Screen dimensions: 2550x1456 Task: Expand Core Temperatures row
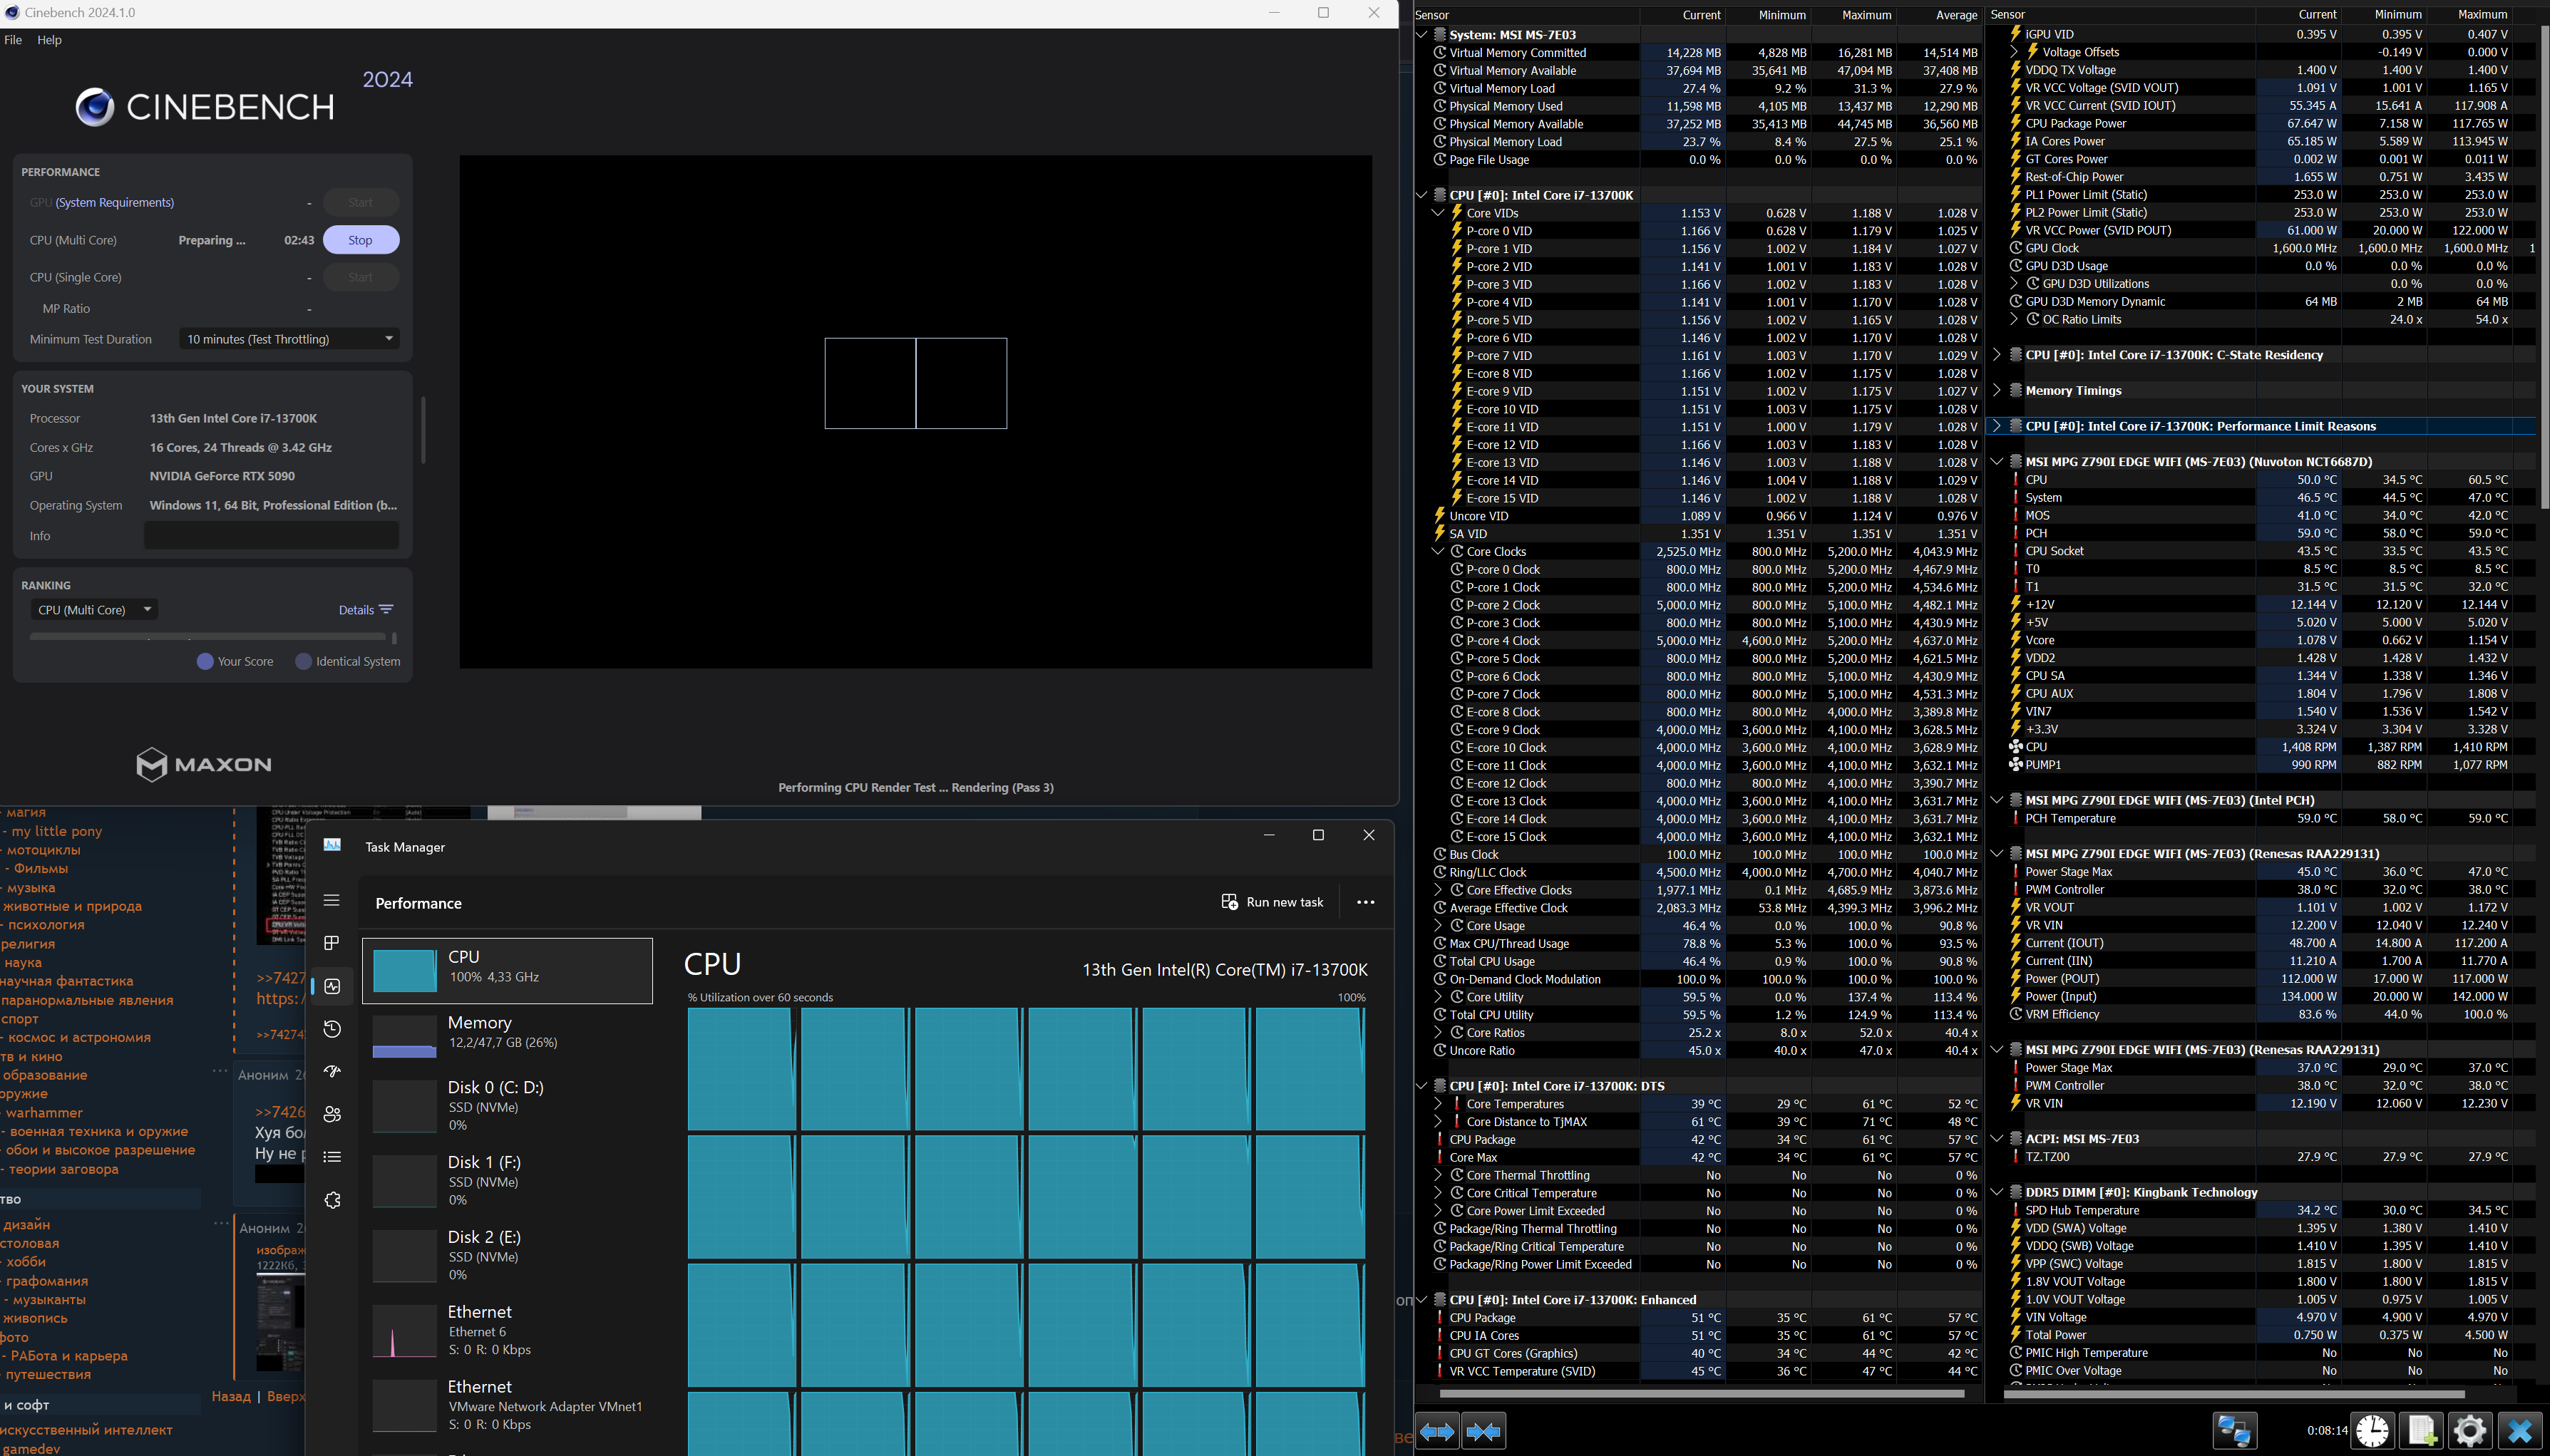click(1438, 1104)
